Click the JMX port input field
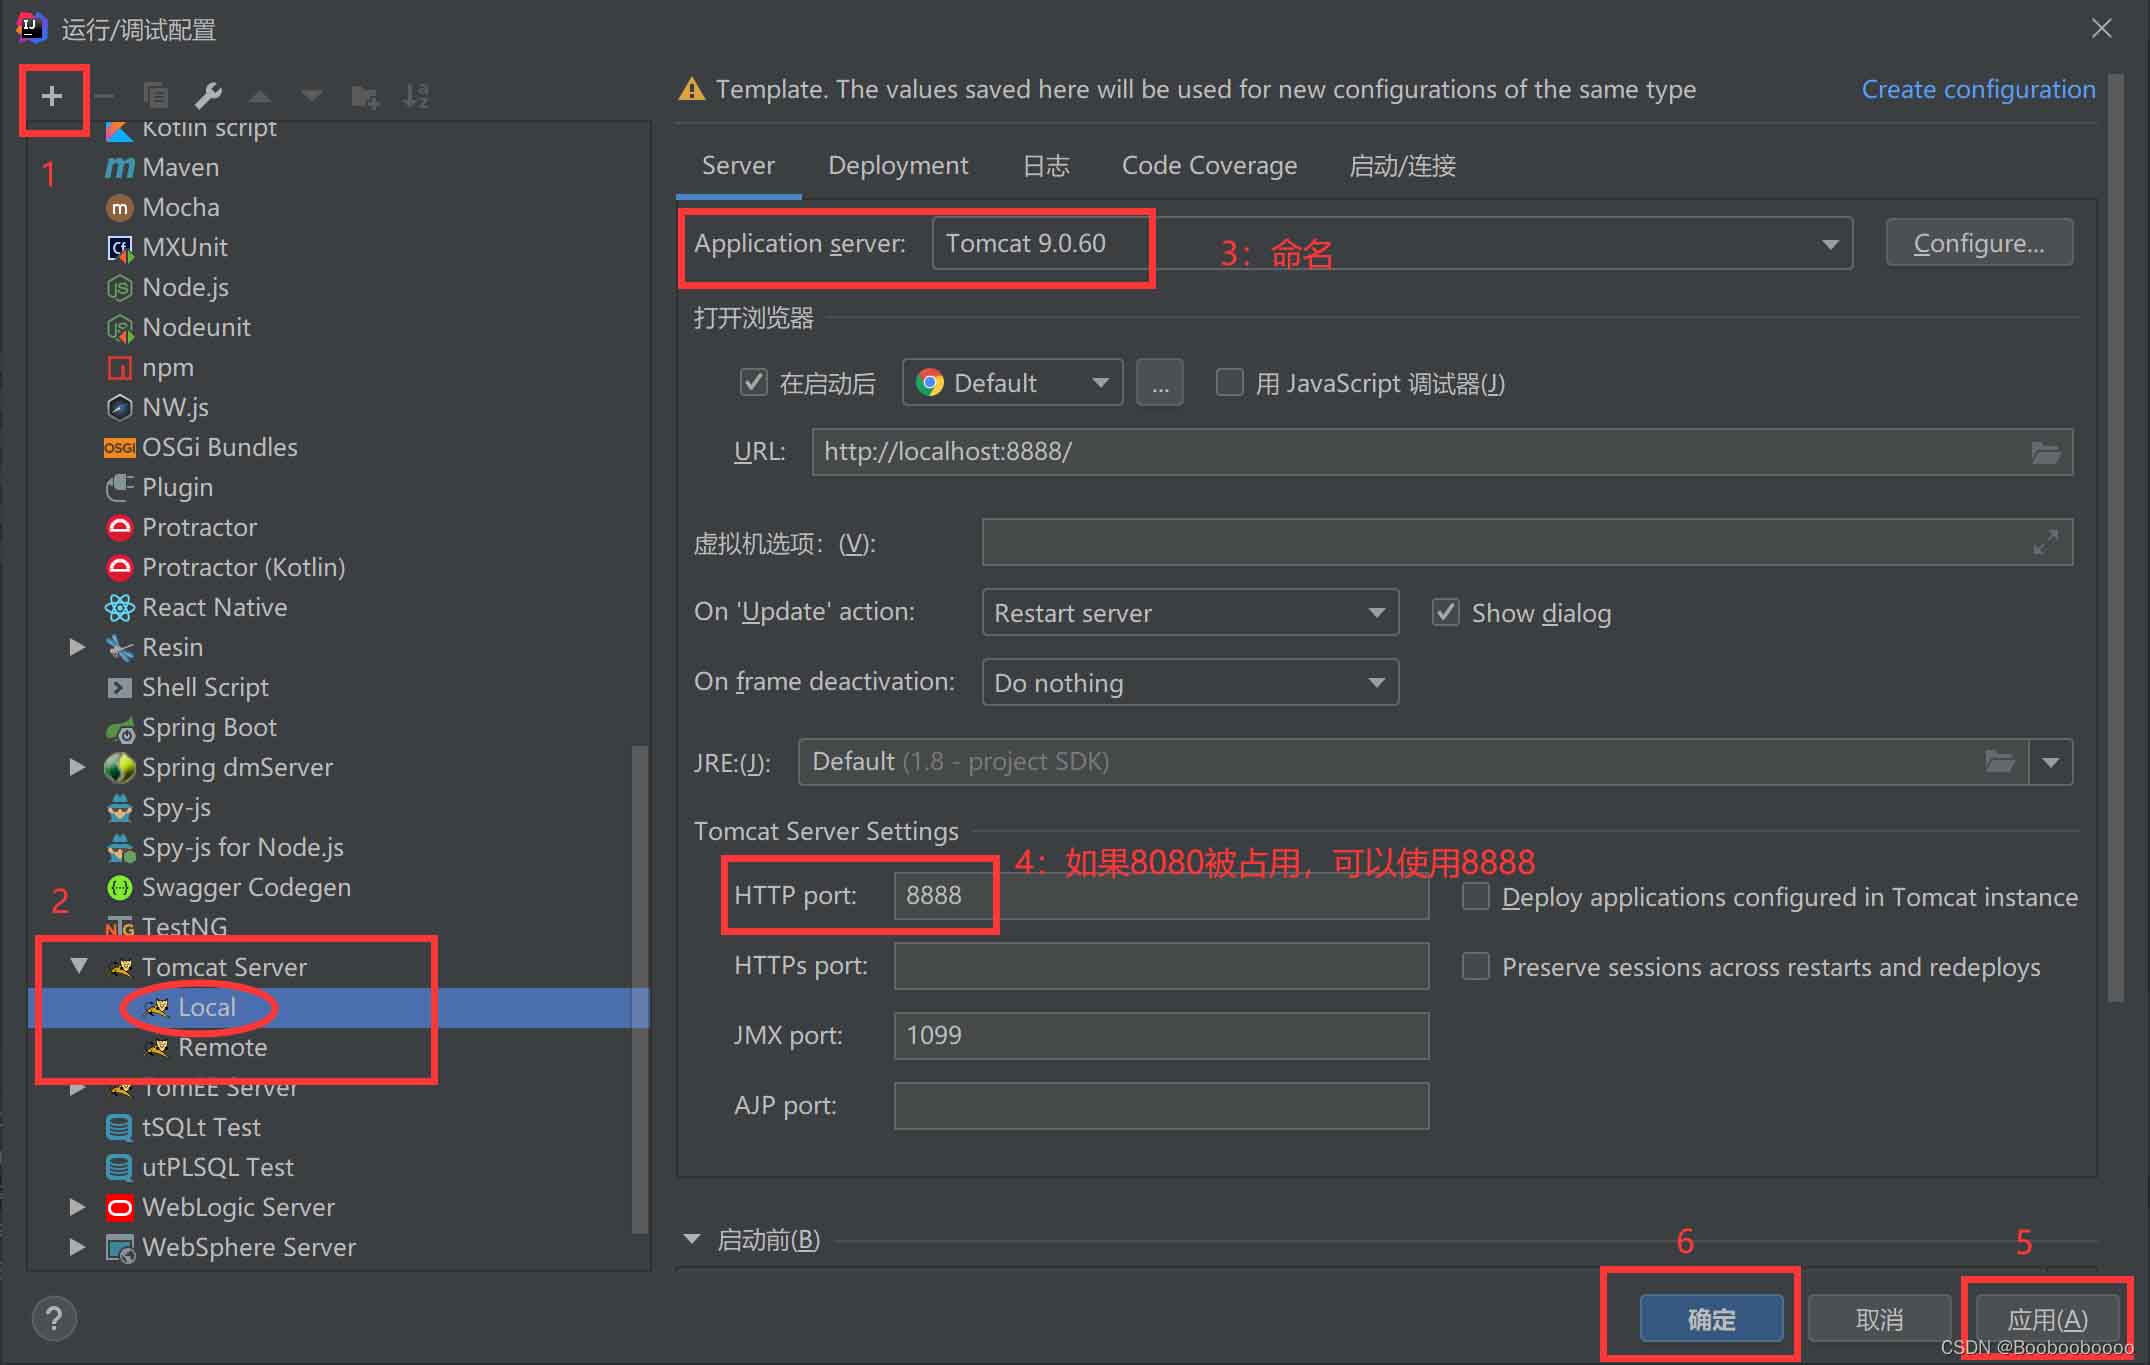Image resolution: width=2150 pixels, height=1365 pixels. click(1161, 1036)
